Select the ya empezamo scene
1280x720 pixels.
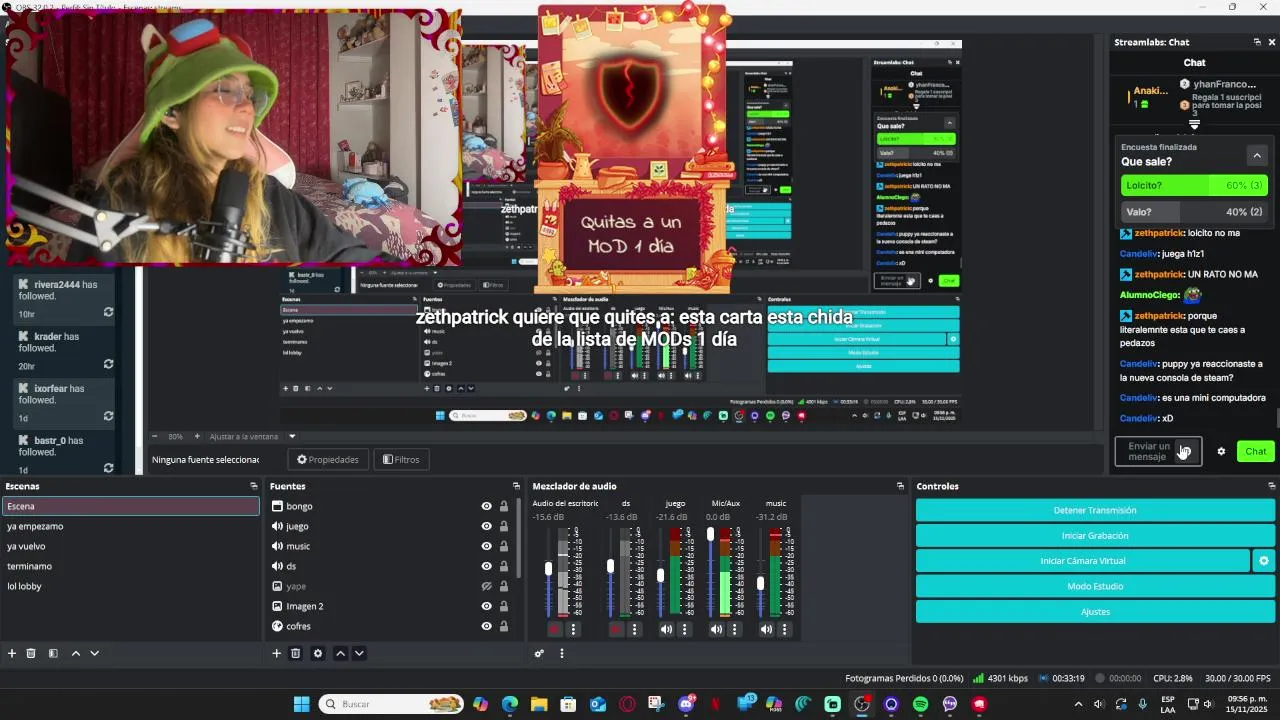tap(130, 526)
